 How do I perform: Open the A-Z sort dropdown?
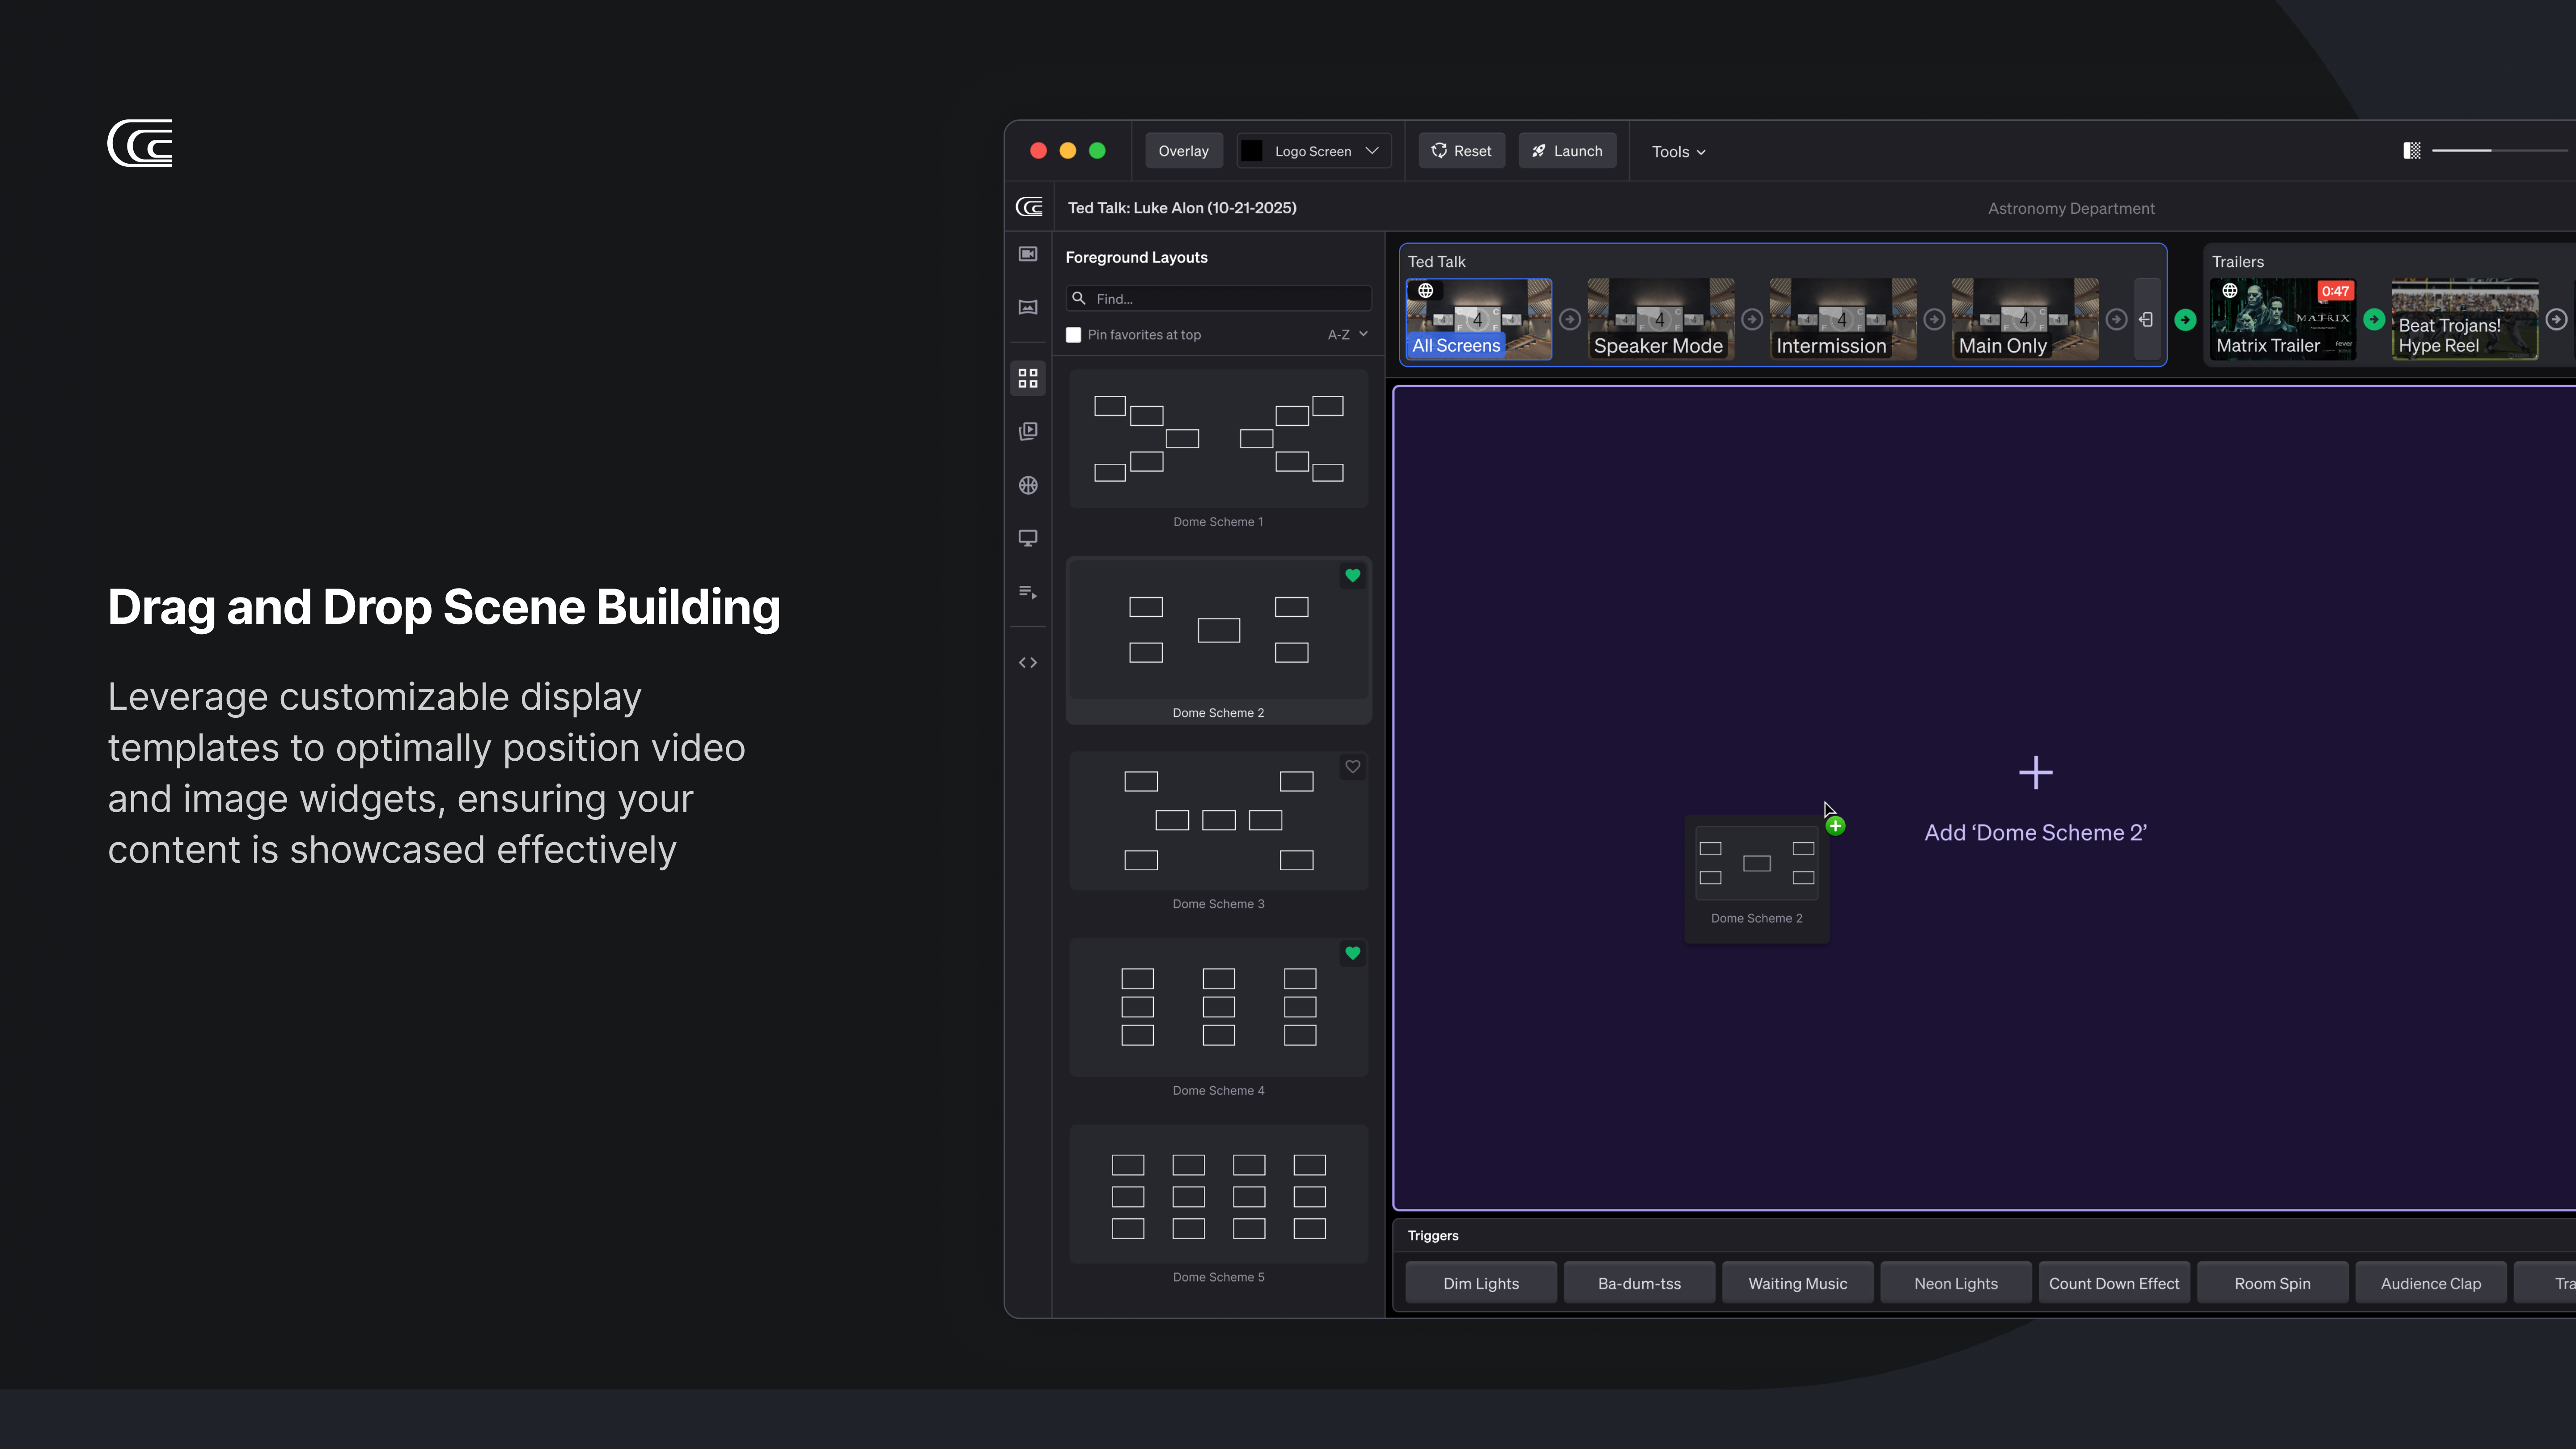pyautogui.click(x=1347, y=335)
